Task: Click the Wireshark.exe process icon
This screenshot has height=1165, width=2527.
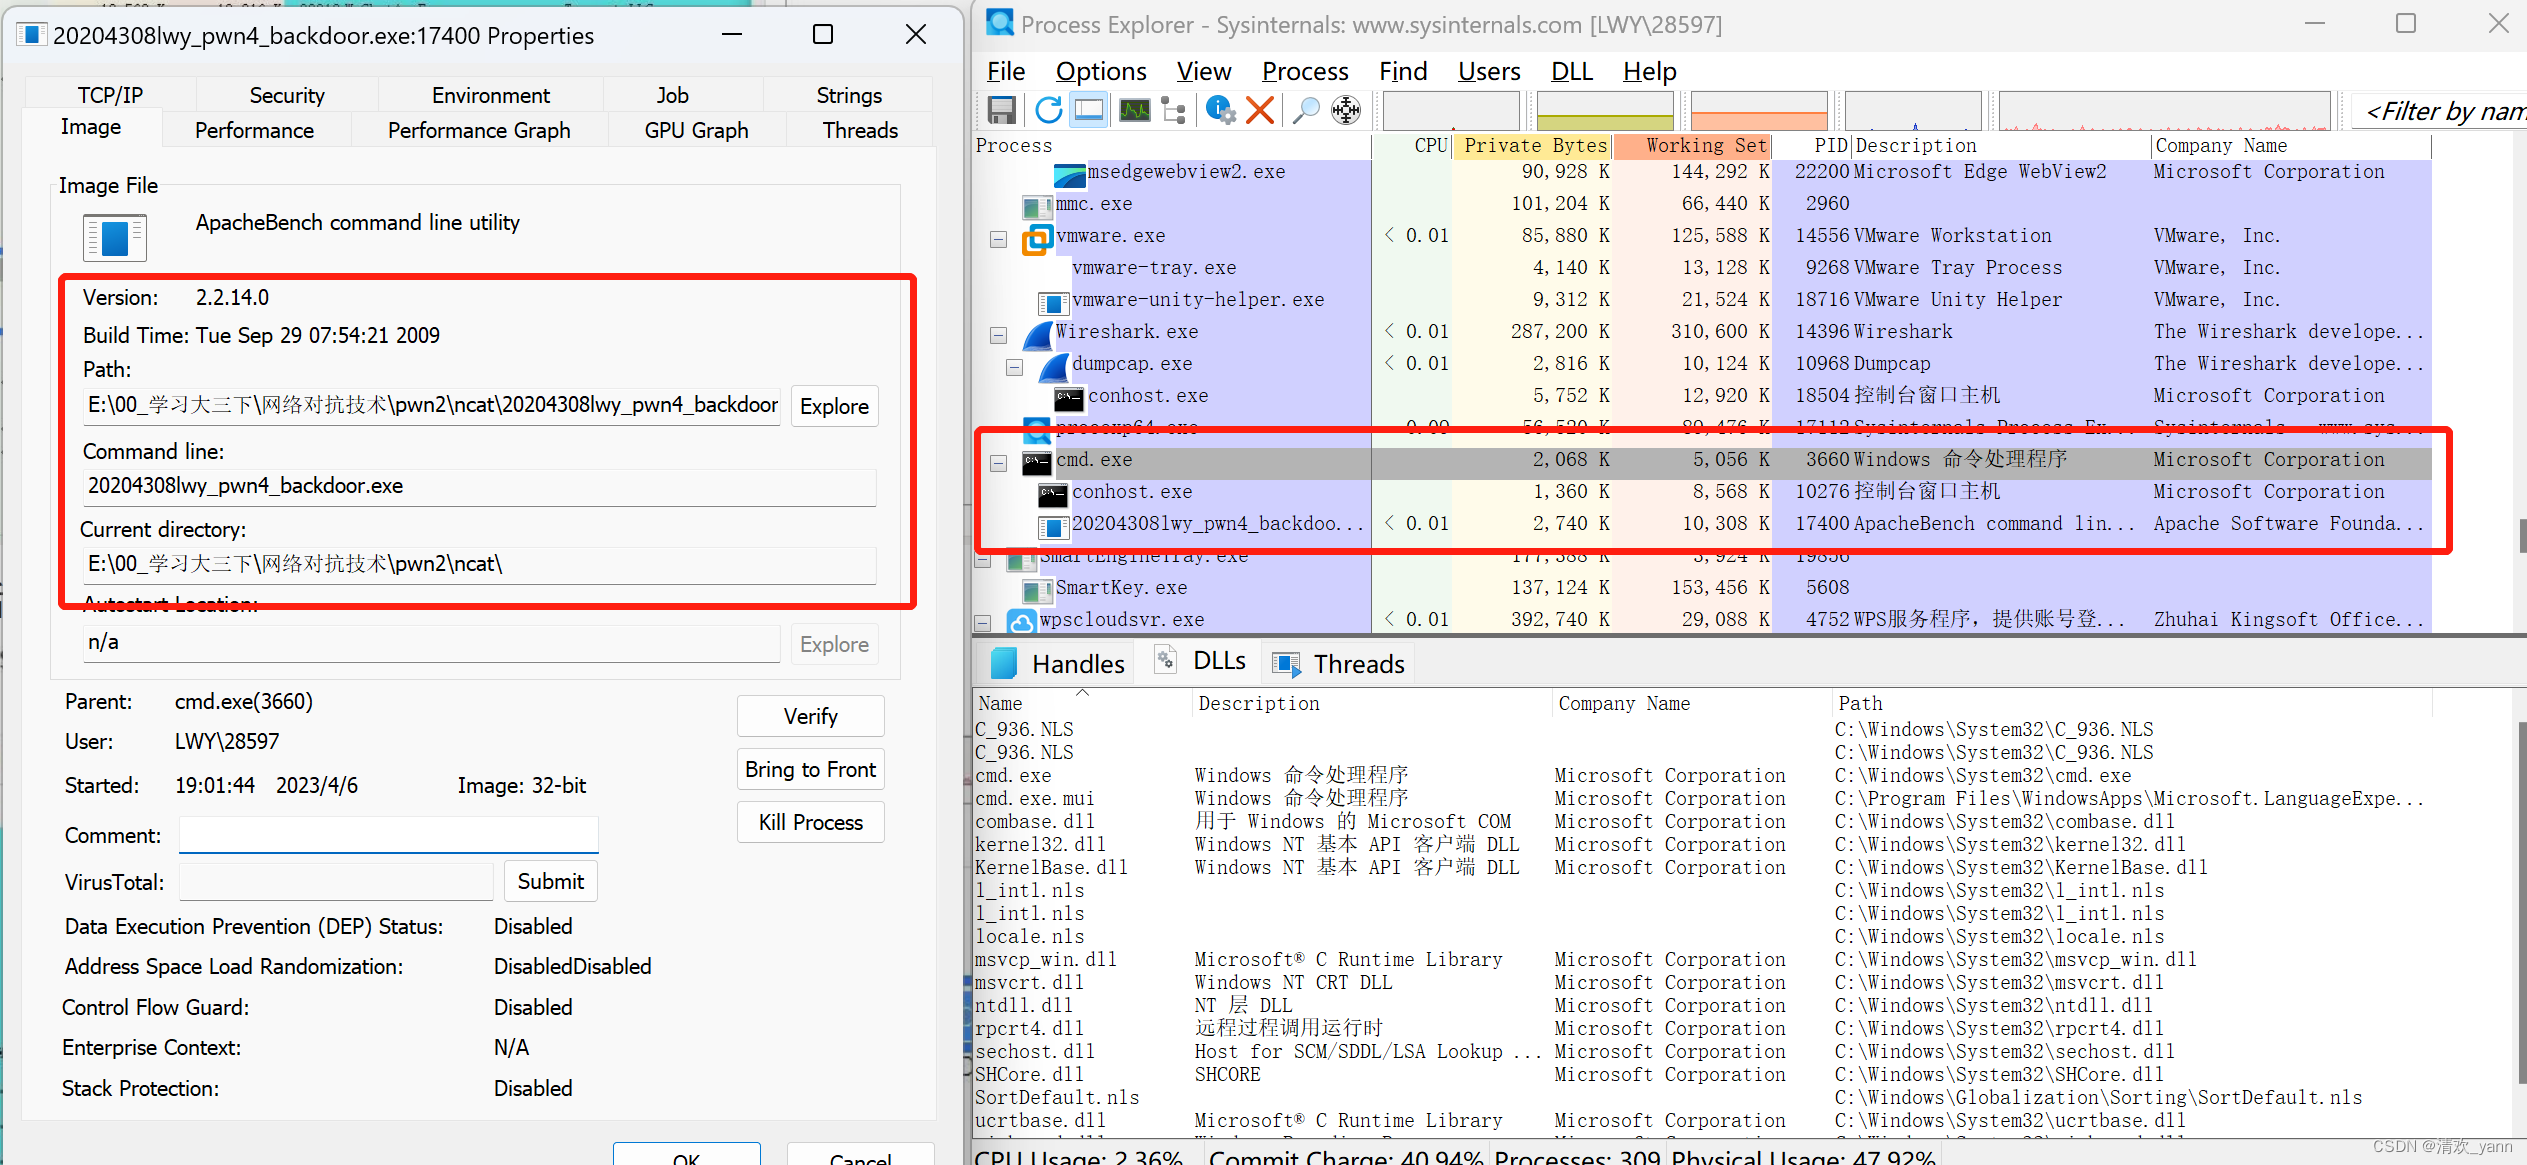Action: (1037, 332)
